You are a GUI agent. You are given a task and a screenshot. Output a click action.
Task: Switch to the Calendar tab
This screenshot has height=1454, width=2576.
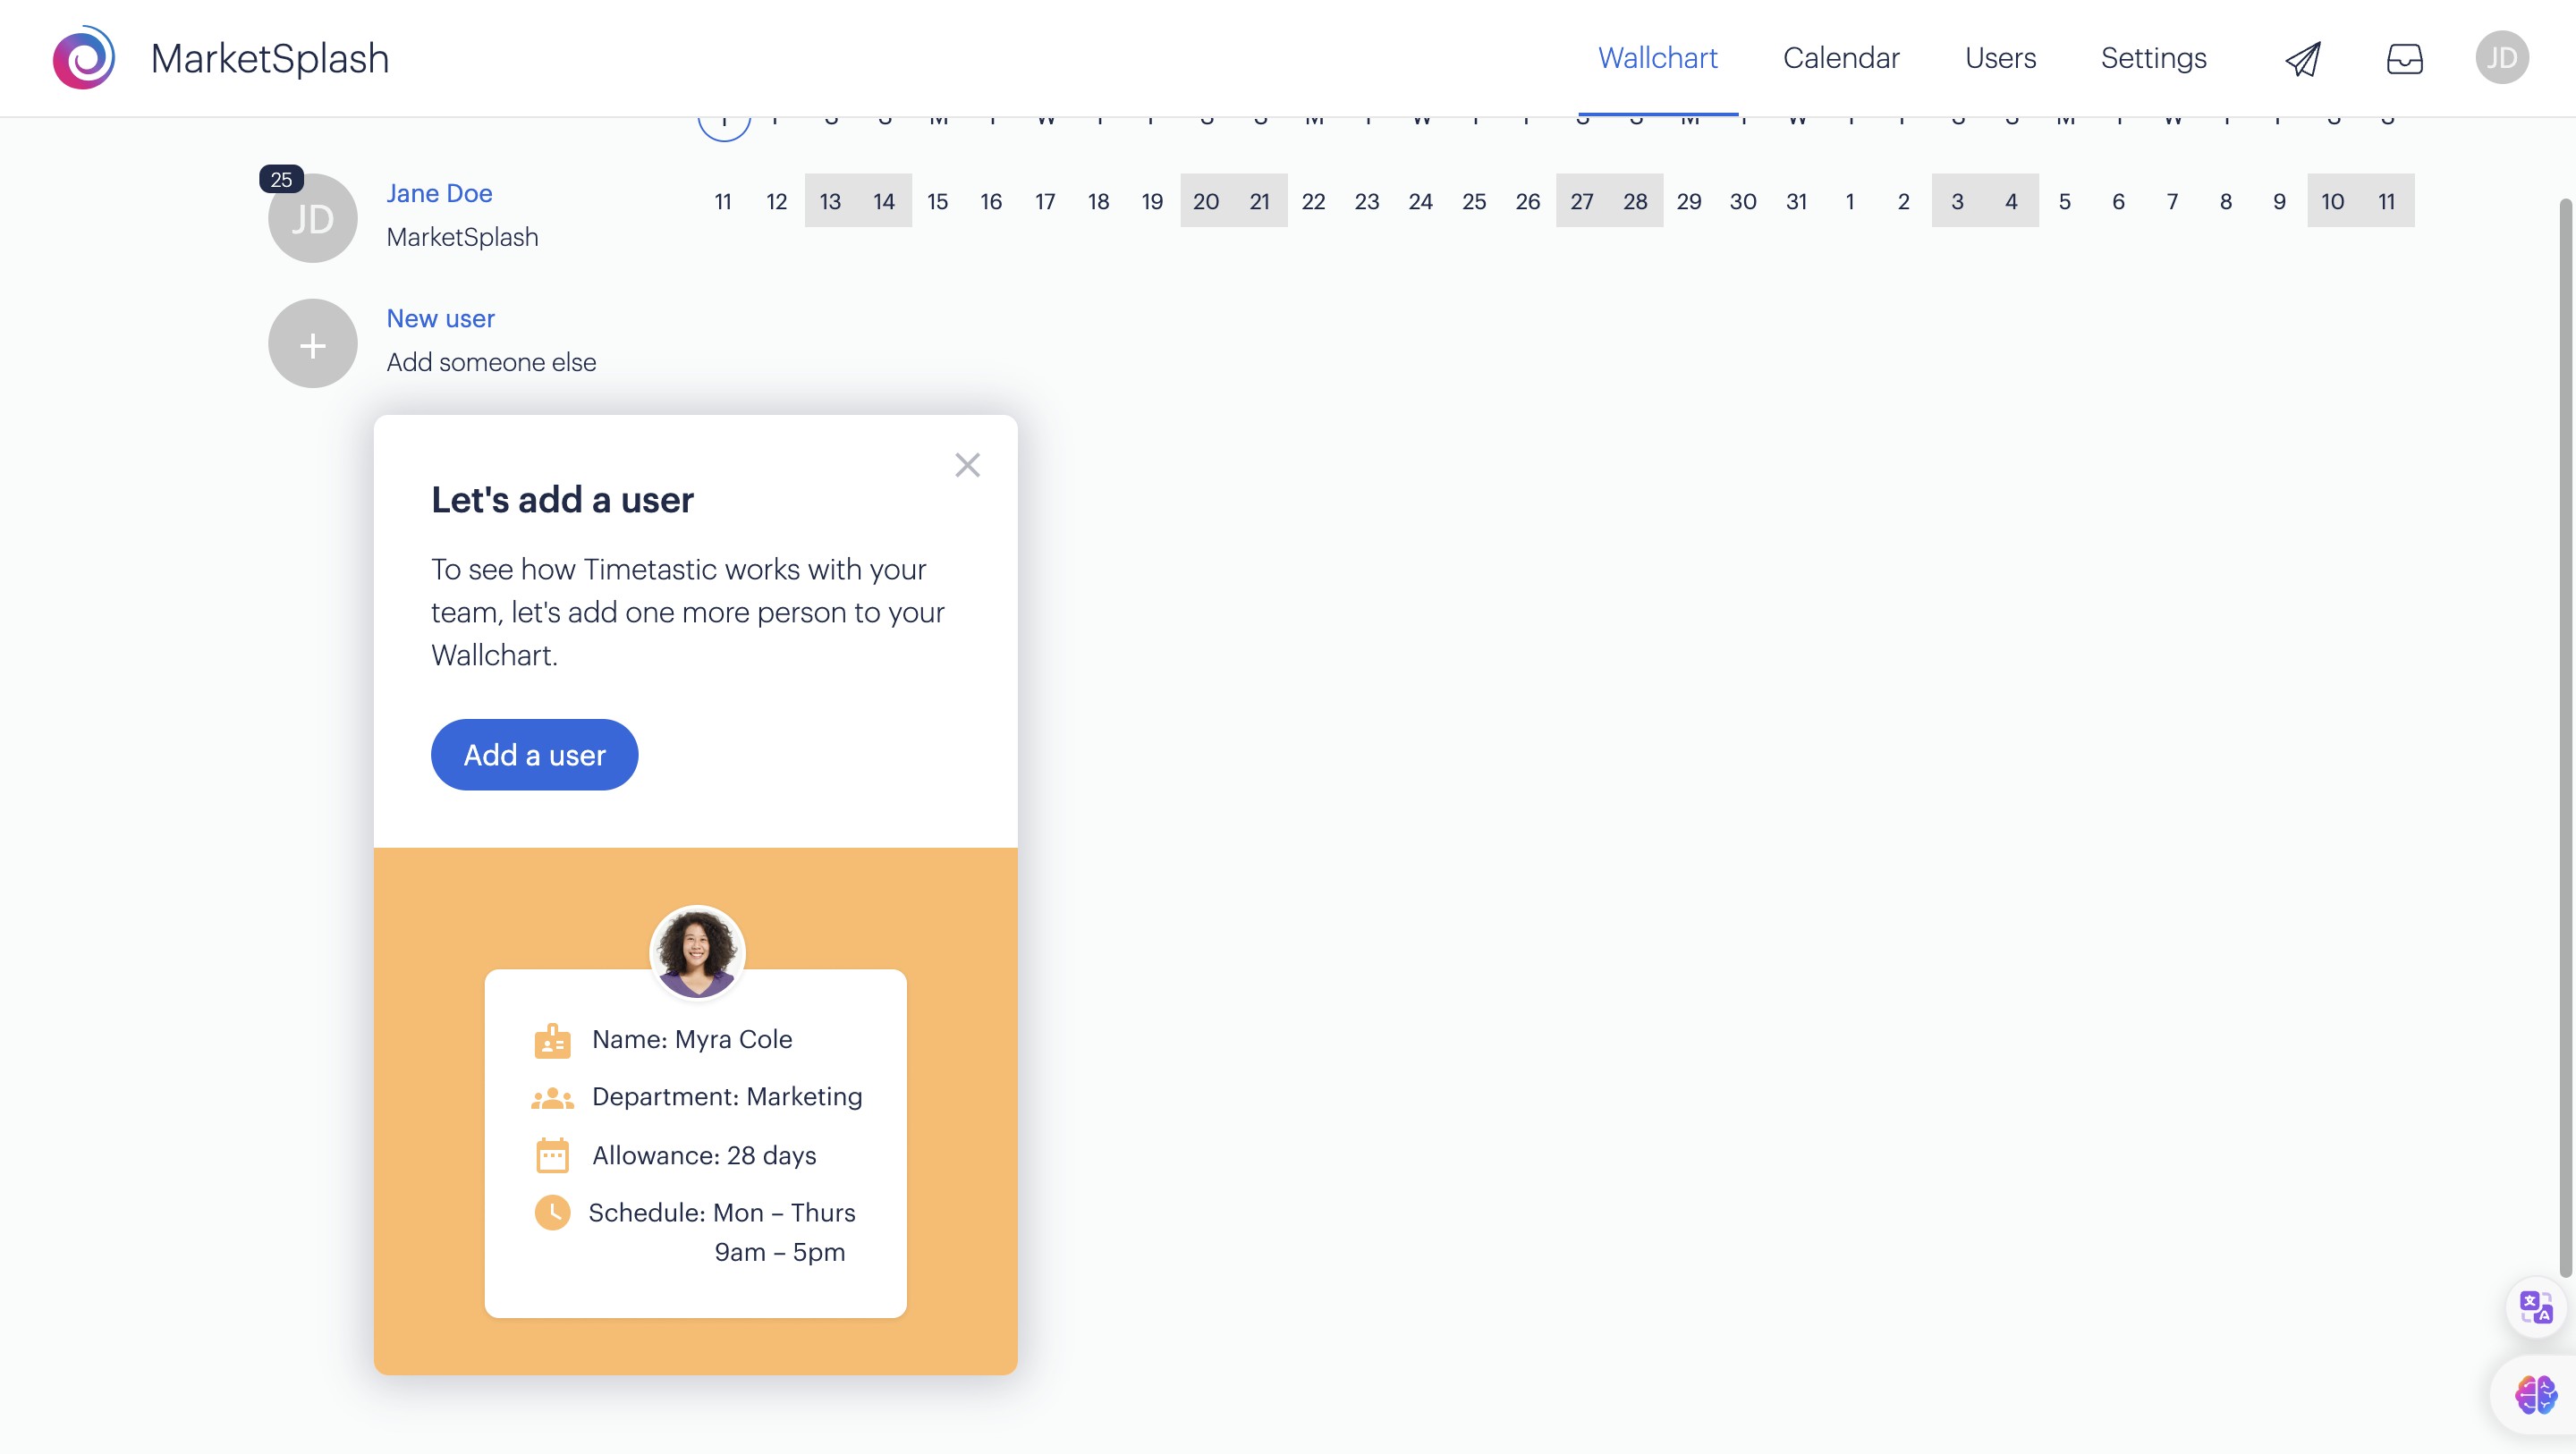pos(1840,58)
